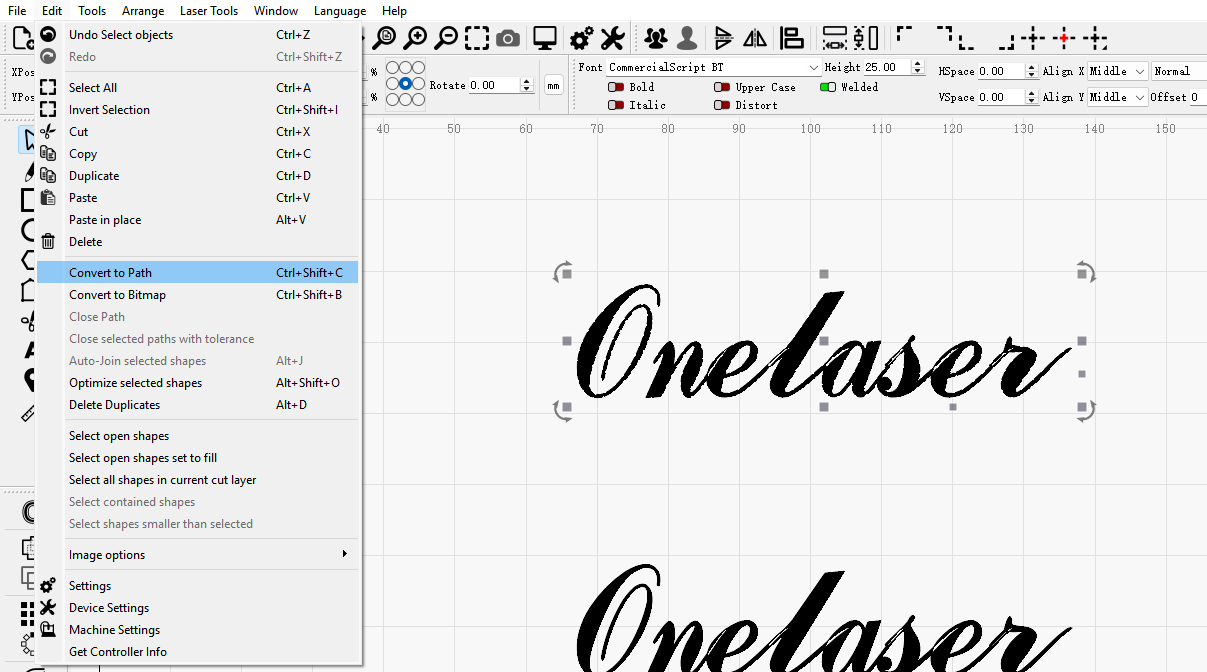
Task: Open Device Settings wrench-and-screwdriver toolbar icon
Action: (x=612, y=38)
